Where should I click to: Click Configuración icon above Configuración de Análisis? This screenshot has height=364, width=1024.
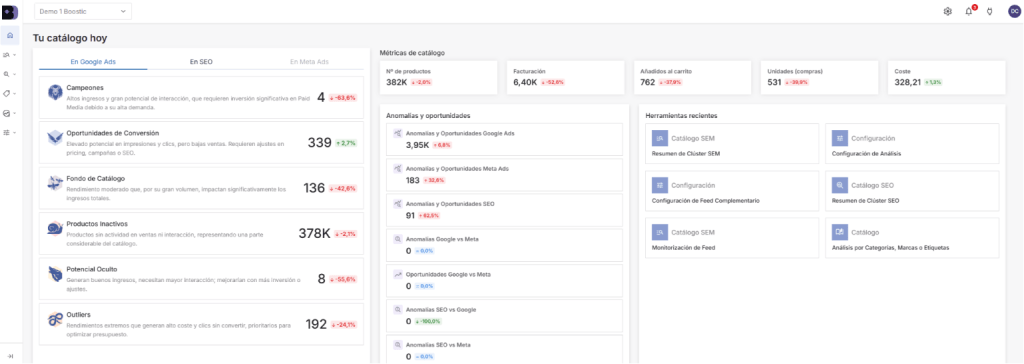tap(840, 138)
